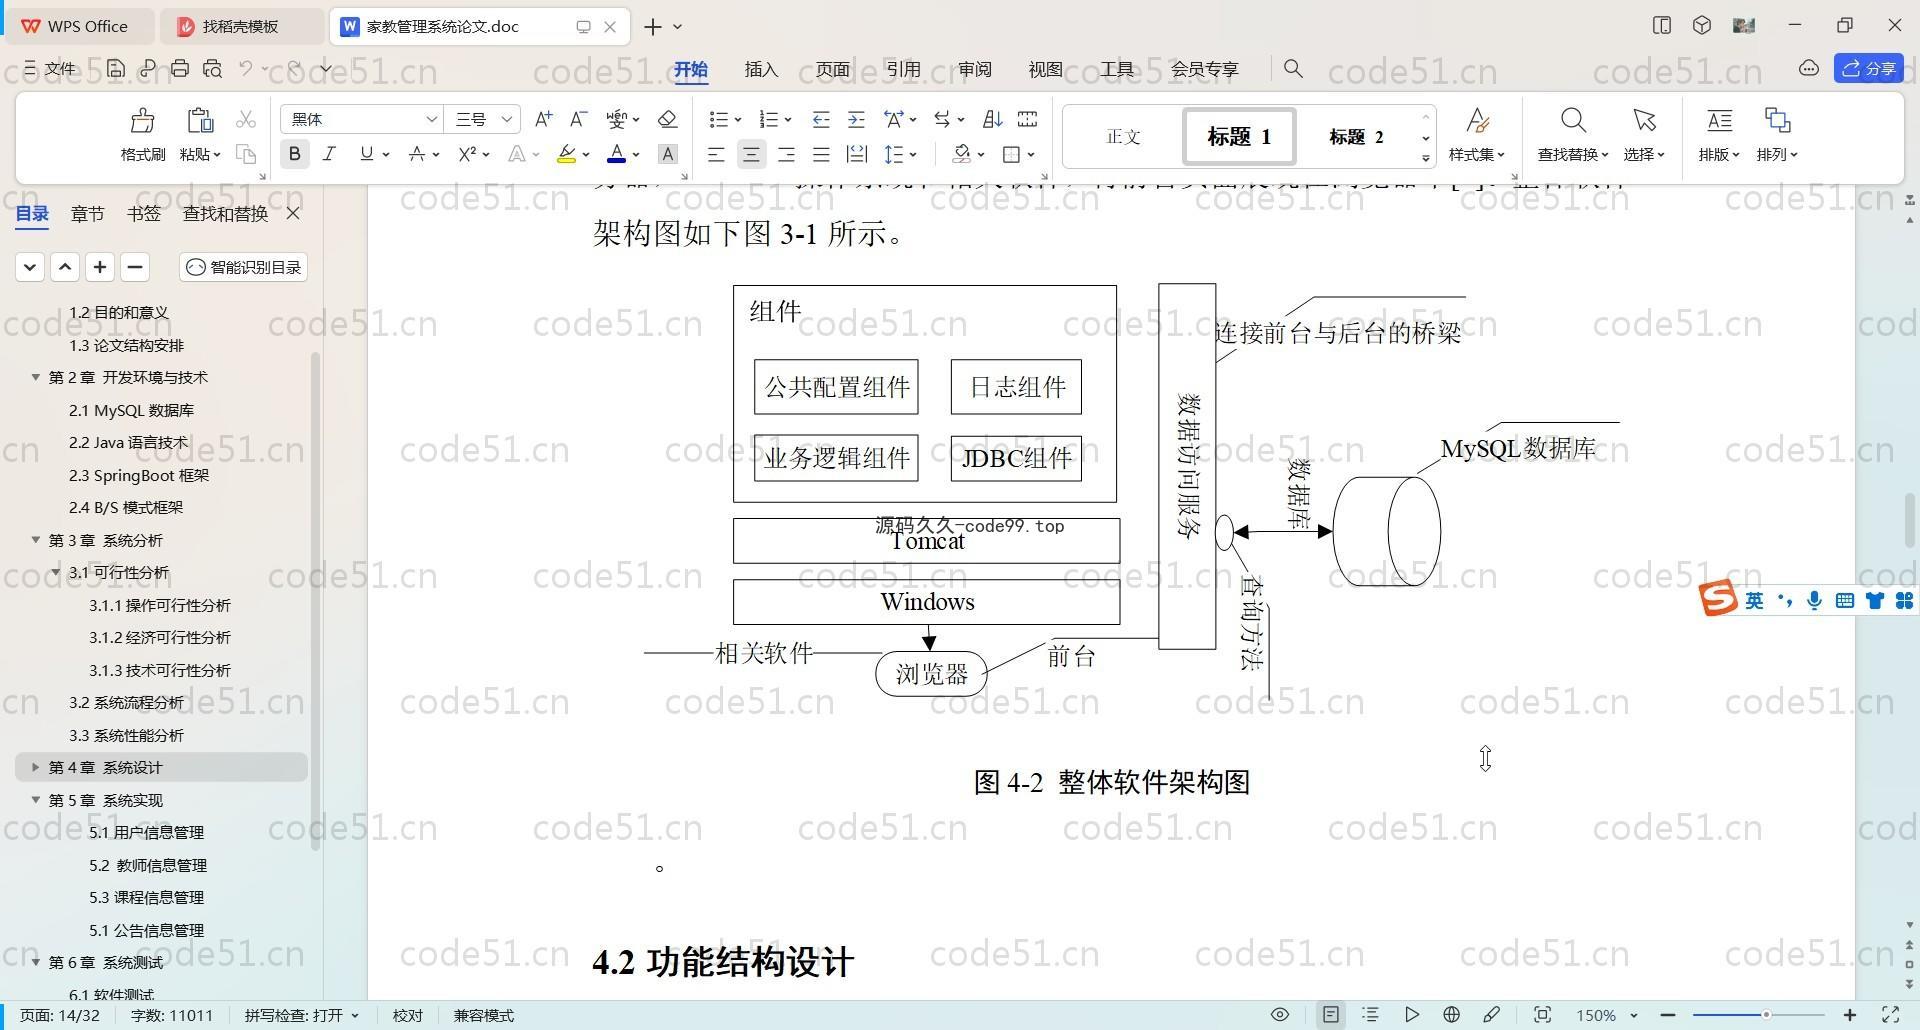Click the Clear formatting eraser icon
Screen dimensions: 1920x1030
pos(668,119)
